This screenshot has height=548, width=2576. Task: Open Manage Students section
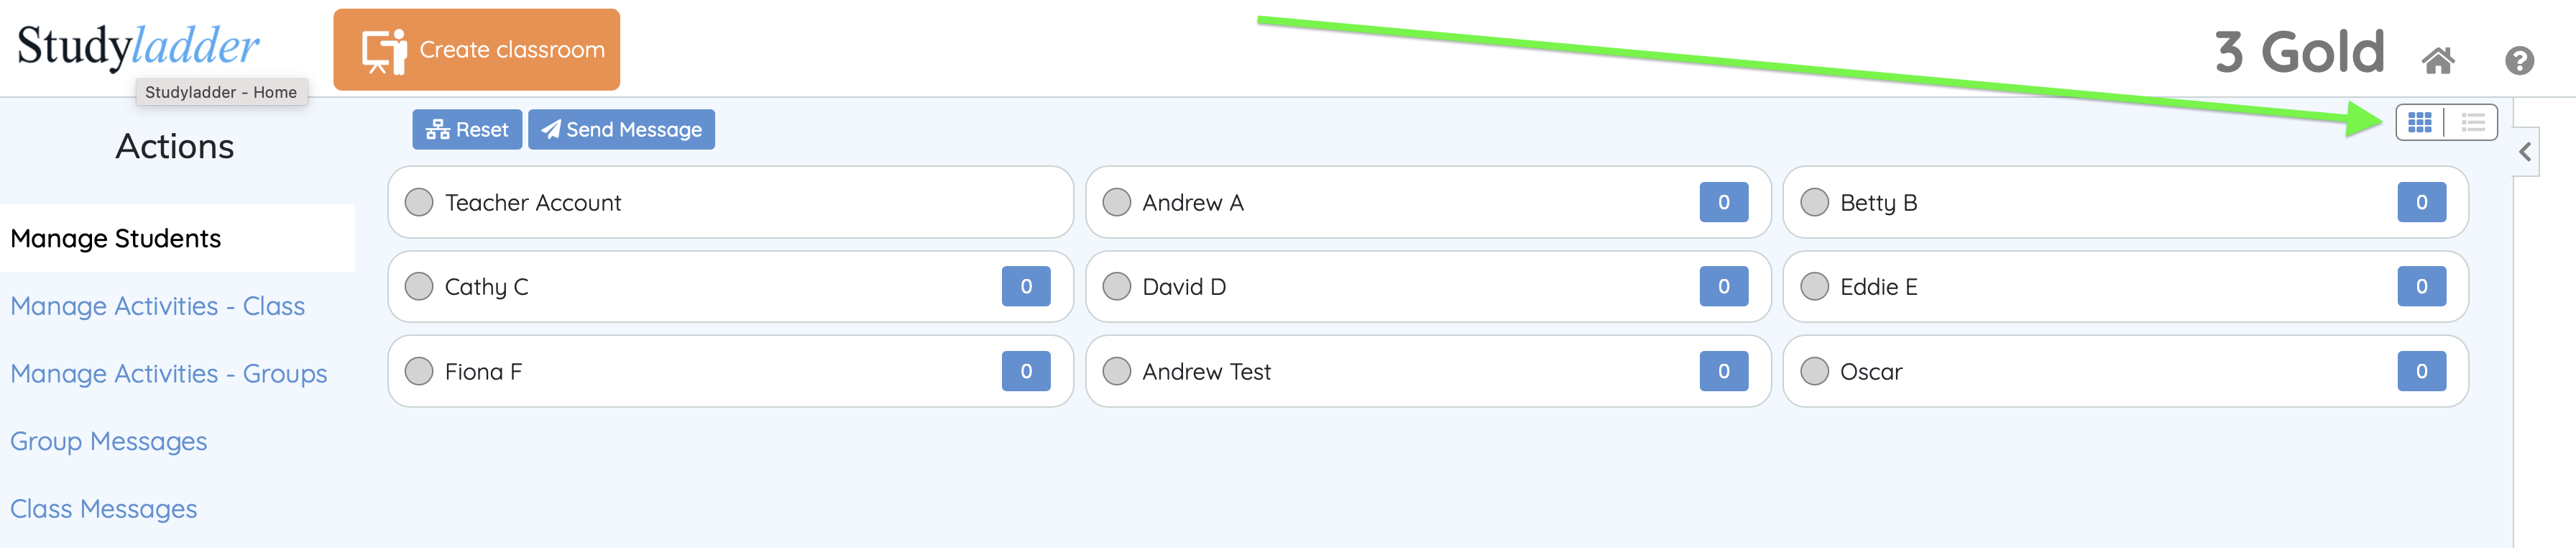point(116,239)
